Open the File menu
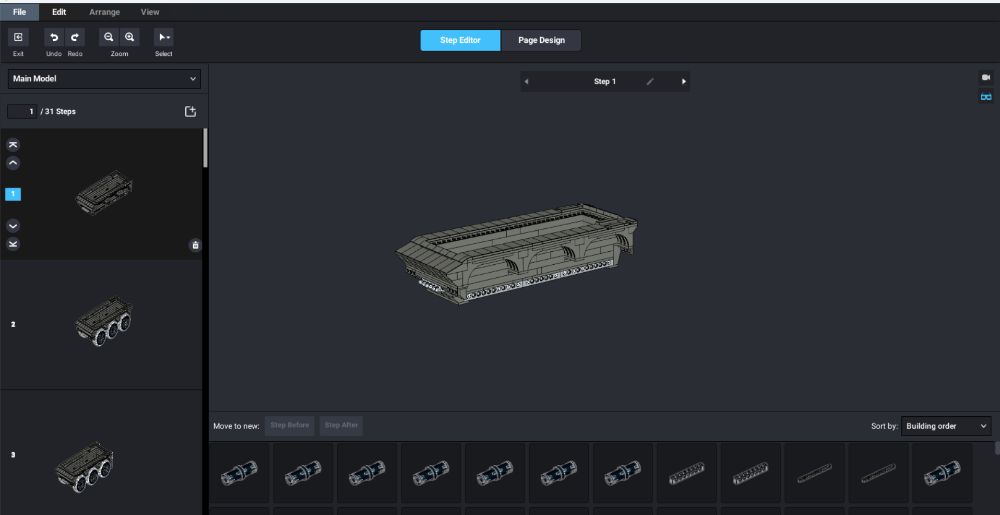Image resolution: width=1000 pixels, height=515 pixels. coord(19,12)
